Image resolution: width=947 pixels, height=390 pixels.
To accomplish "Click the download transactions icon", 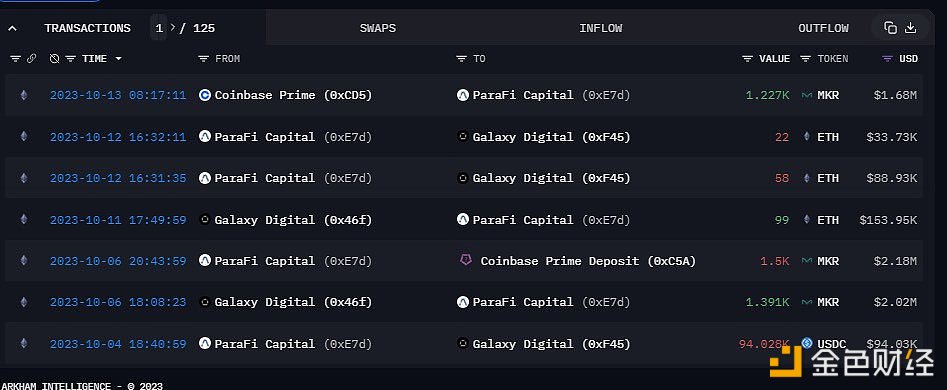I will point(911,28).
